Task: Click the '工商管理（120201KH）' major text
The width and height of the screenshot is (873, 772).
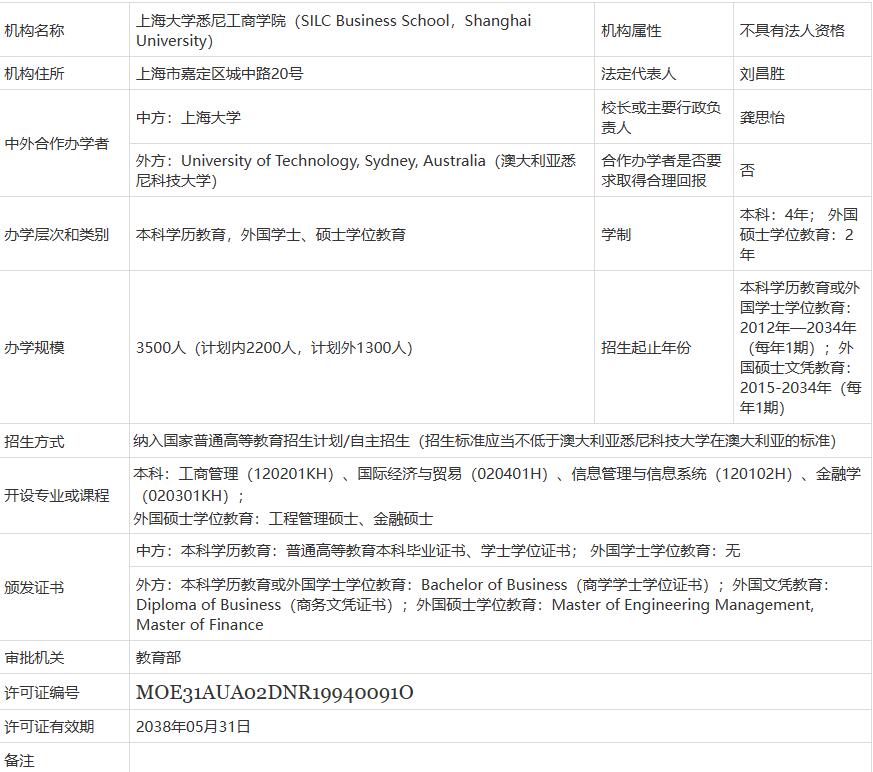Action: click(x=256, y=474)
